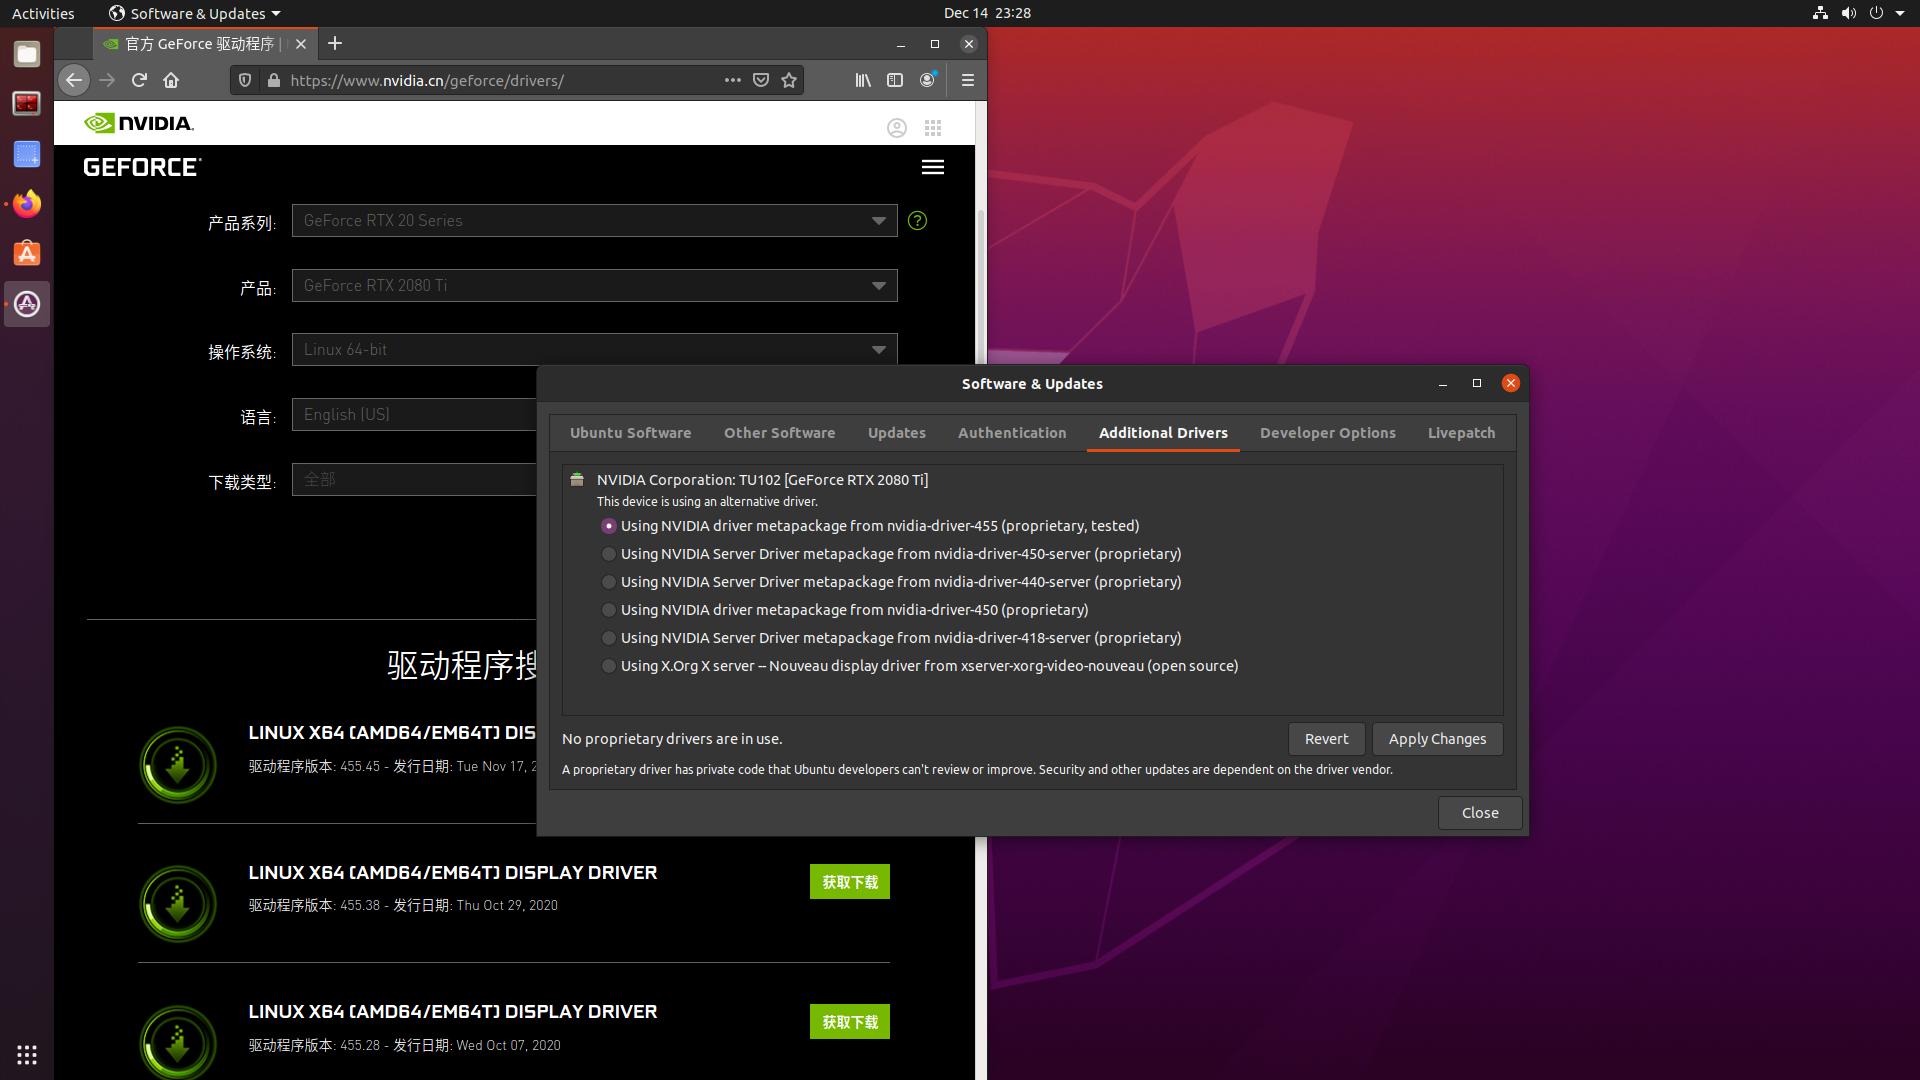Open Firefox hamburger menu
This screenshot has height=1080, width=1920.
coord(967,80)
